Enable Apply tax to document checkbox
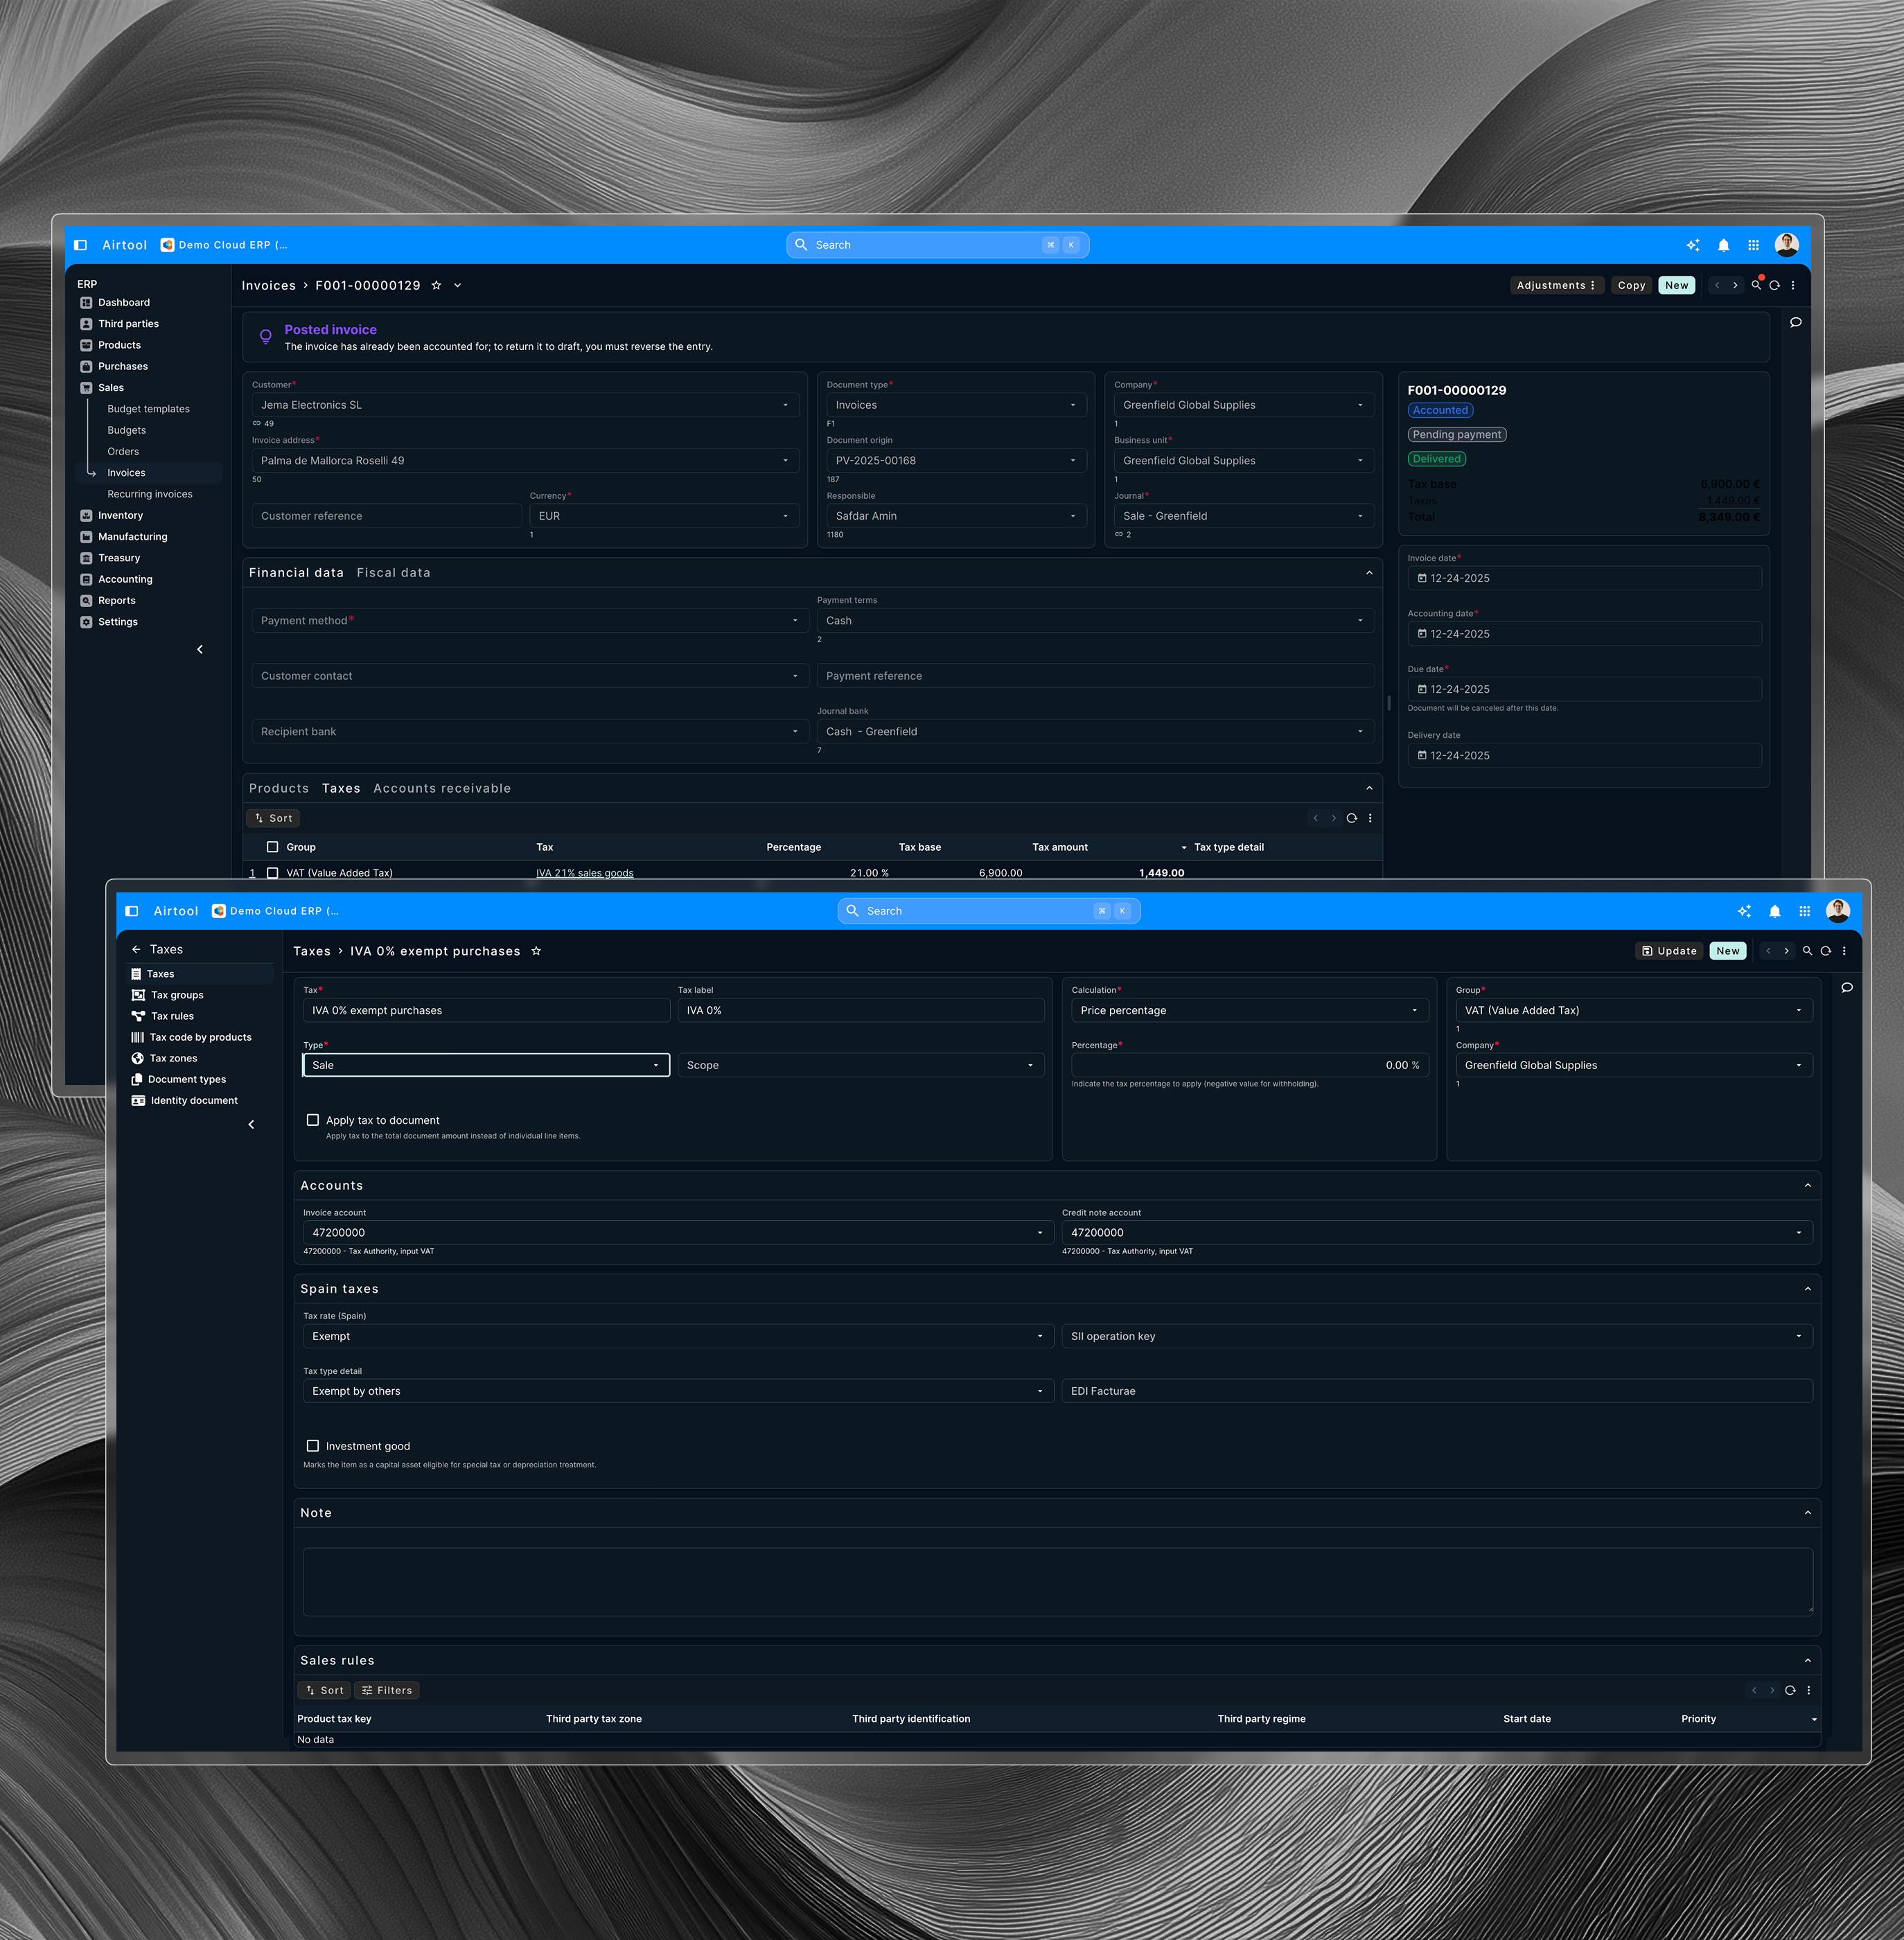This screenshot has width=1904, height=1940. click(x=313, y=1120)
